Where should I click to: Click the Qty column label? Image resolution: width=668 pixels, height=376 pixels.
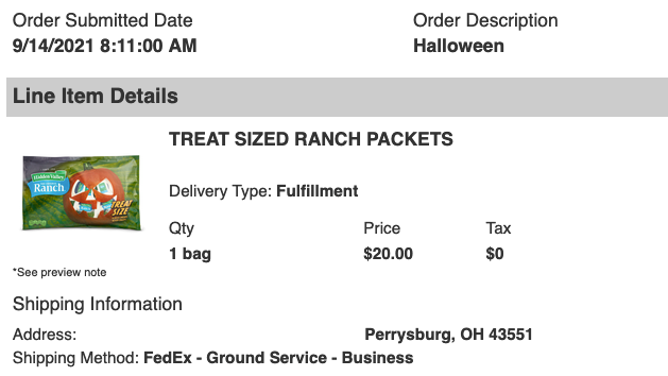[x=181, y=229]
